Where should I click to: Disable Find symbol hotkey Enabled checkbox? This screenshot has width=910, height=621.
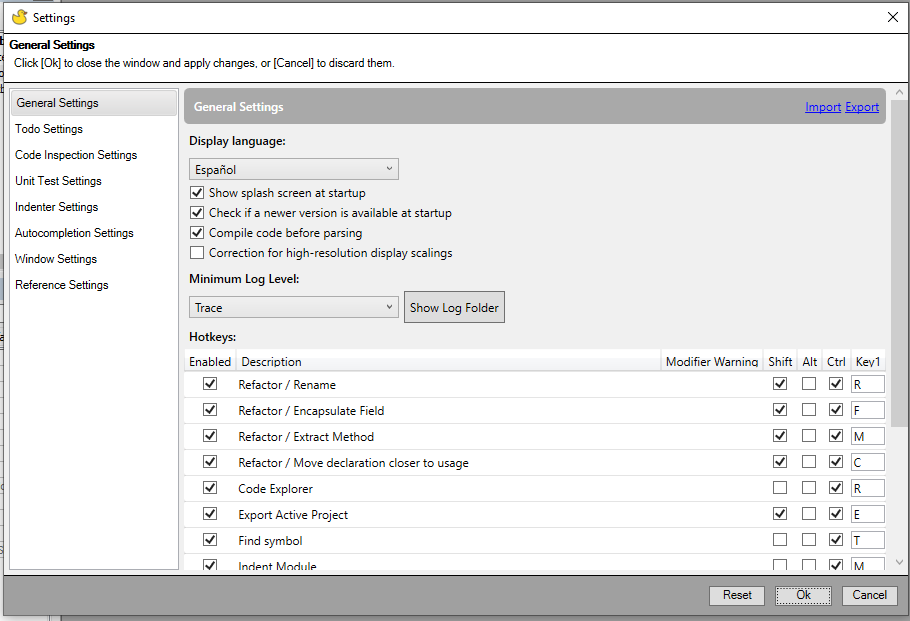pos(210,540)
